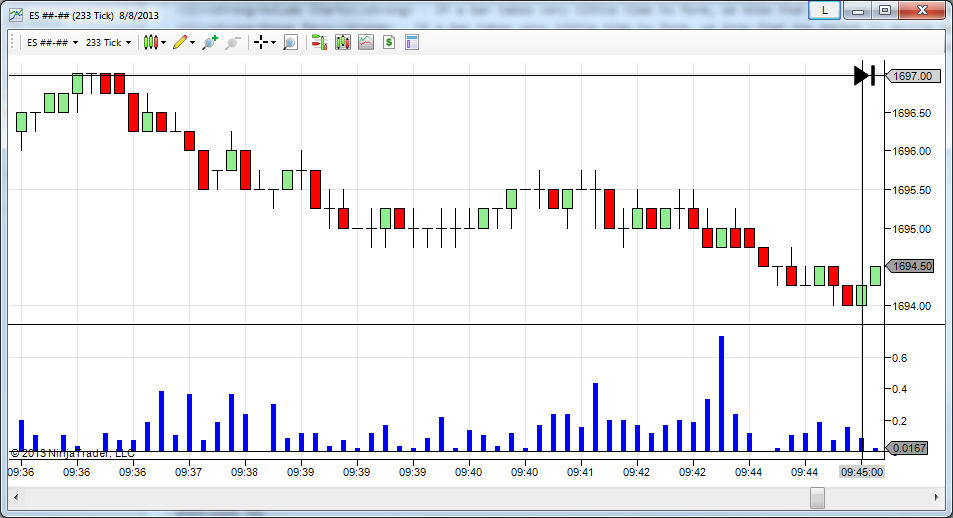Image resolution: width=953 pixels, height=518 pixels.
Task: Click the 1694.50 current price marker
Action: 912,267
